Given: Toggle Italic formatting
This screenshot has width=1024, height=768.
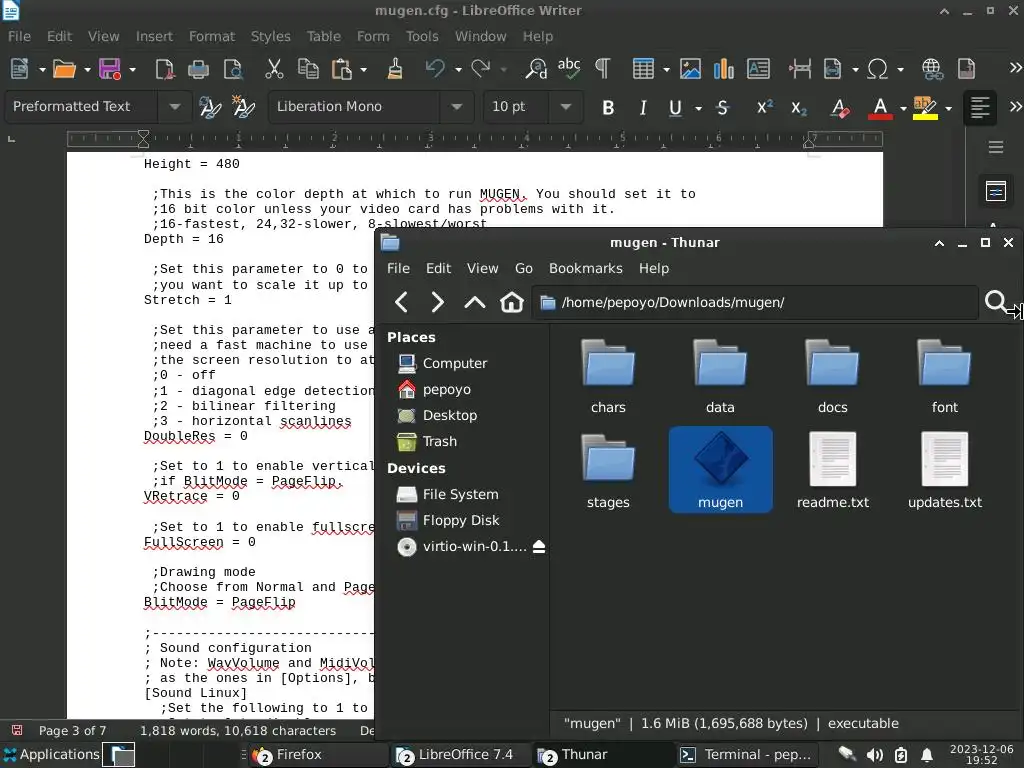Looking at the screenshot, I should 643,108.
